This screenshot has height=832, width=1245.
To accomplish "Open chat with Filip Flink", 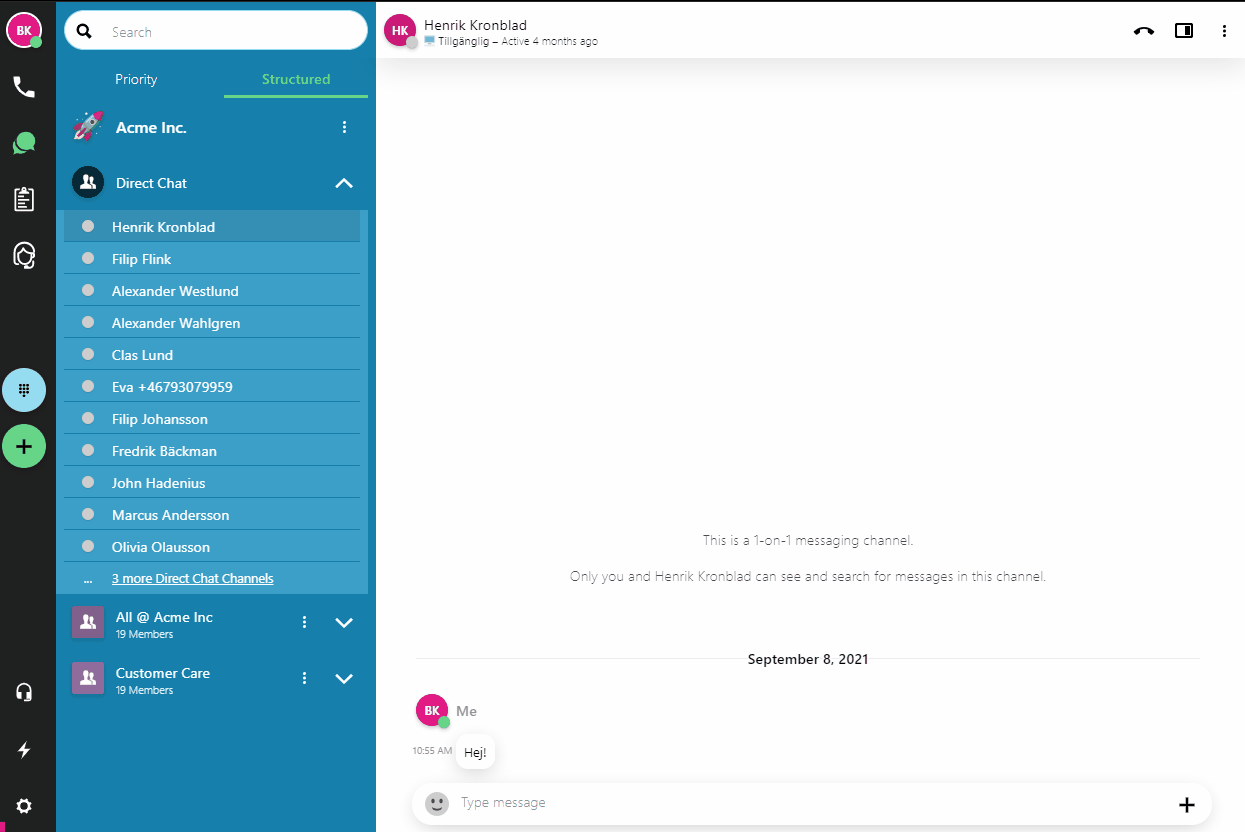I will coord(212,259).
